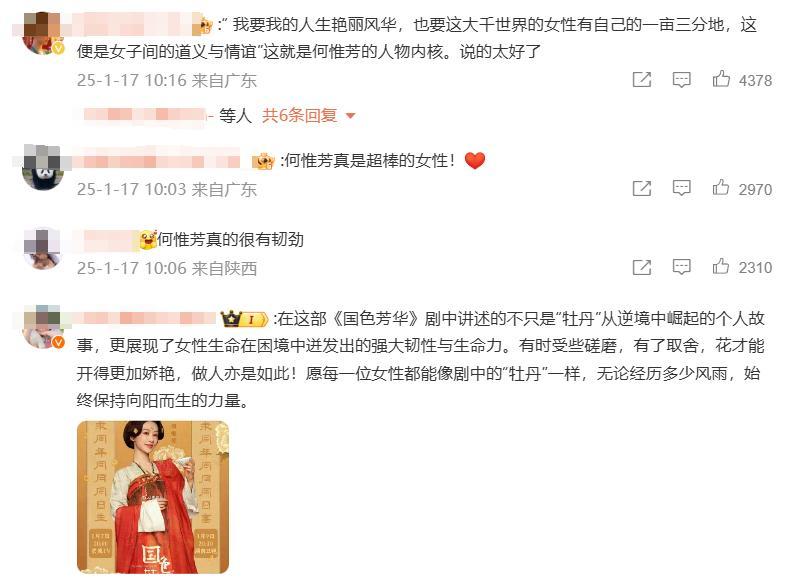Screen dimensions: 790x578
Task: Open fourth commenter's avatar with orange badge
Action: click(x=42, y=327)
